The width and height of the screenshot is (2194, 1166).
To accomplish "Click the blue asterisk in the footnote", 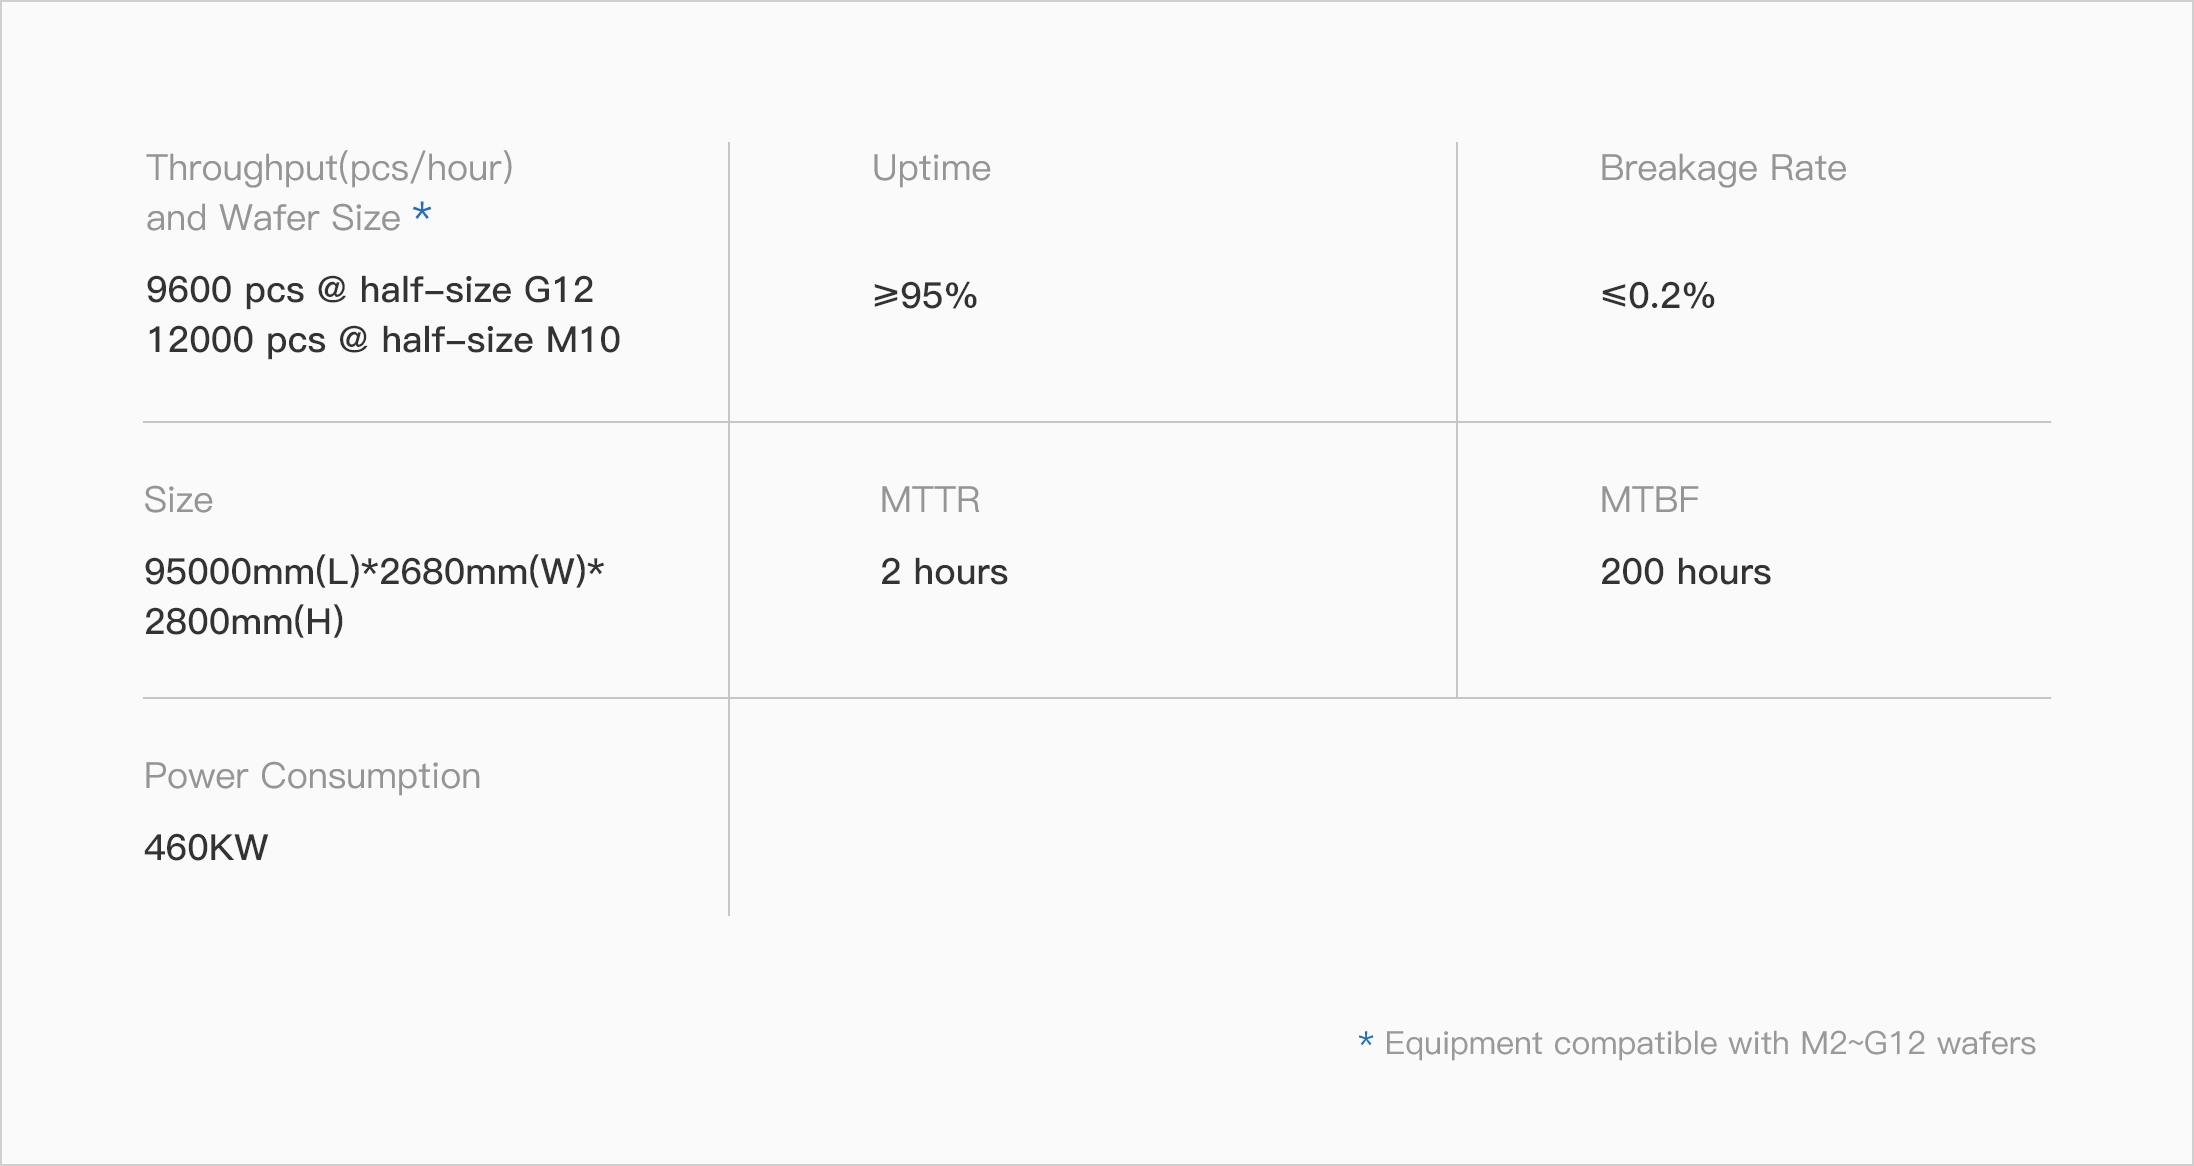I will click(x=1366, y=1041).
